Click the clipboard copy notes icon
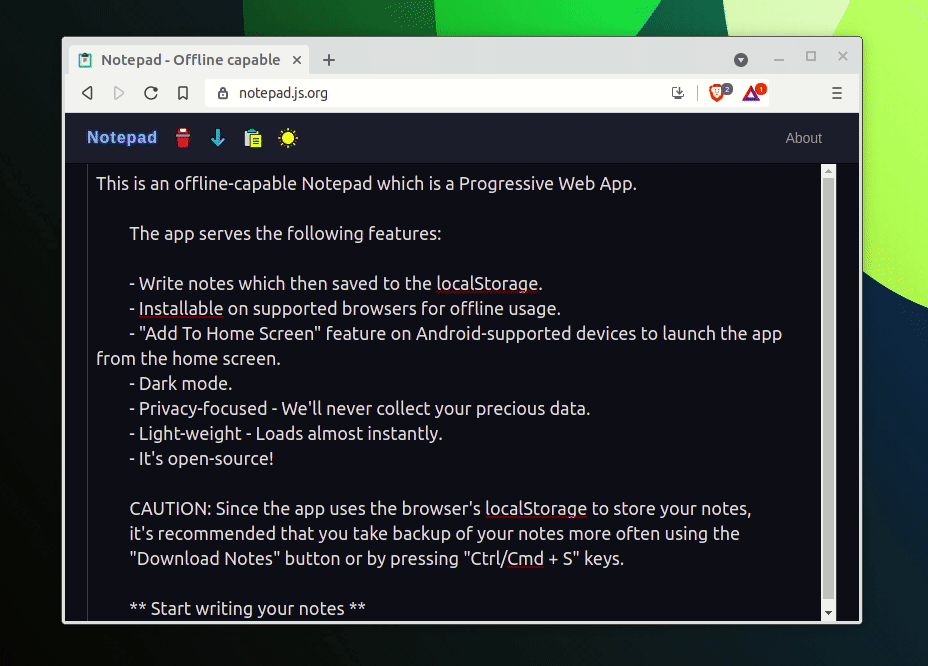The image size is (928, 666). click(x=253, y=138)
